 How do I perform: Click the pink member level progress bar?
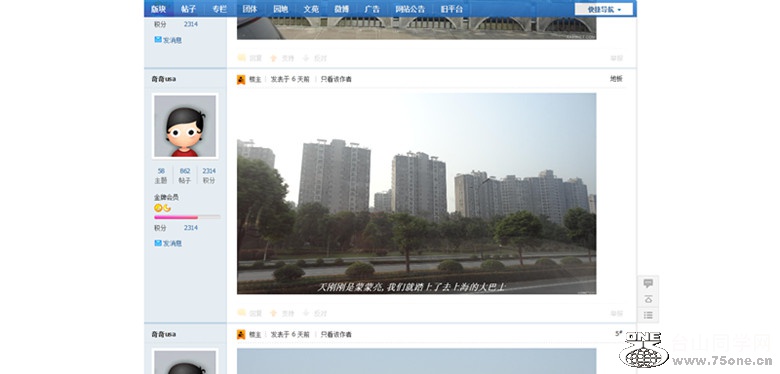click(187, 217)
